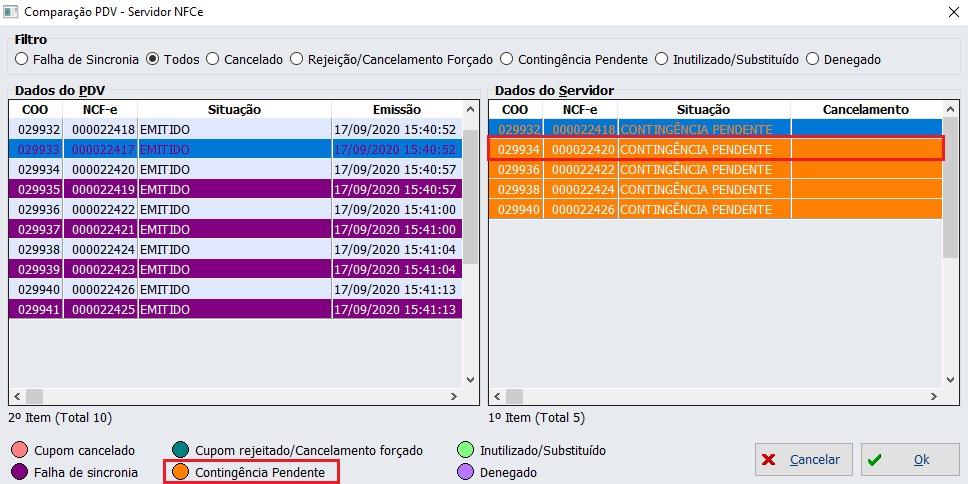The width and height of the screenshot is (968, 484).
Task: Select server row with COO 029938
Action: point(715,189)
